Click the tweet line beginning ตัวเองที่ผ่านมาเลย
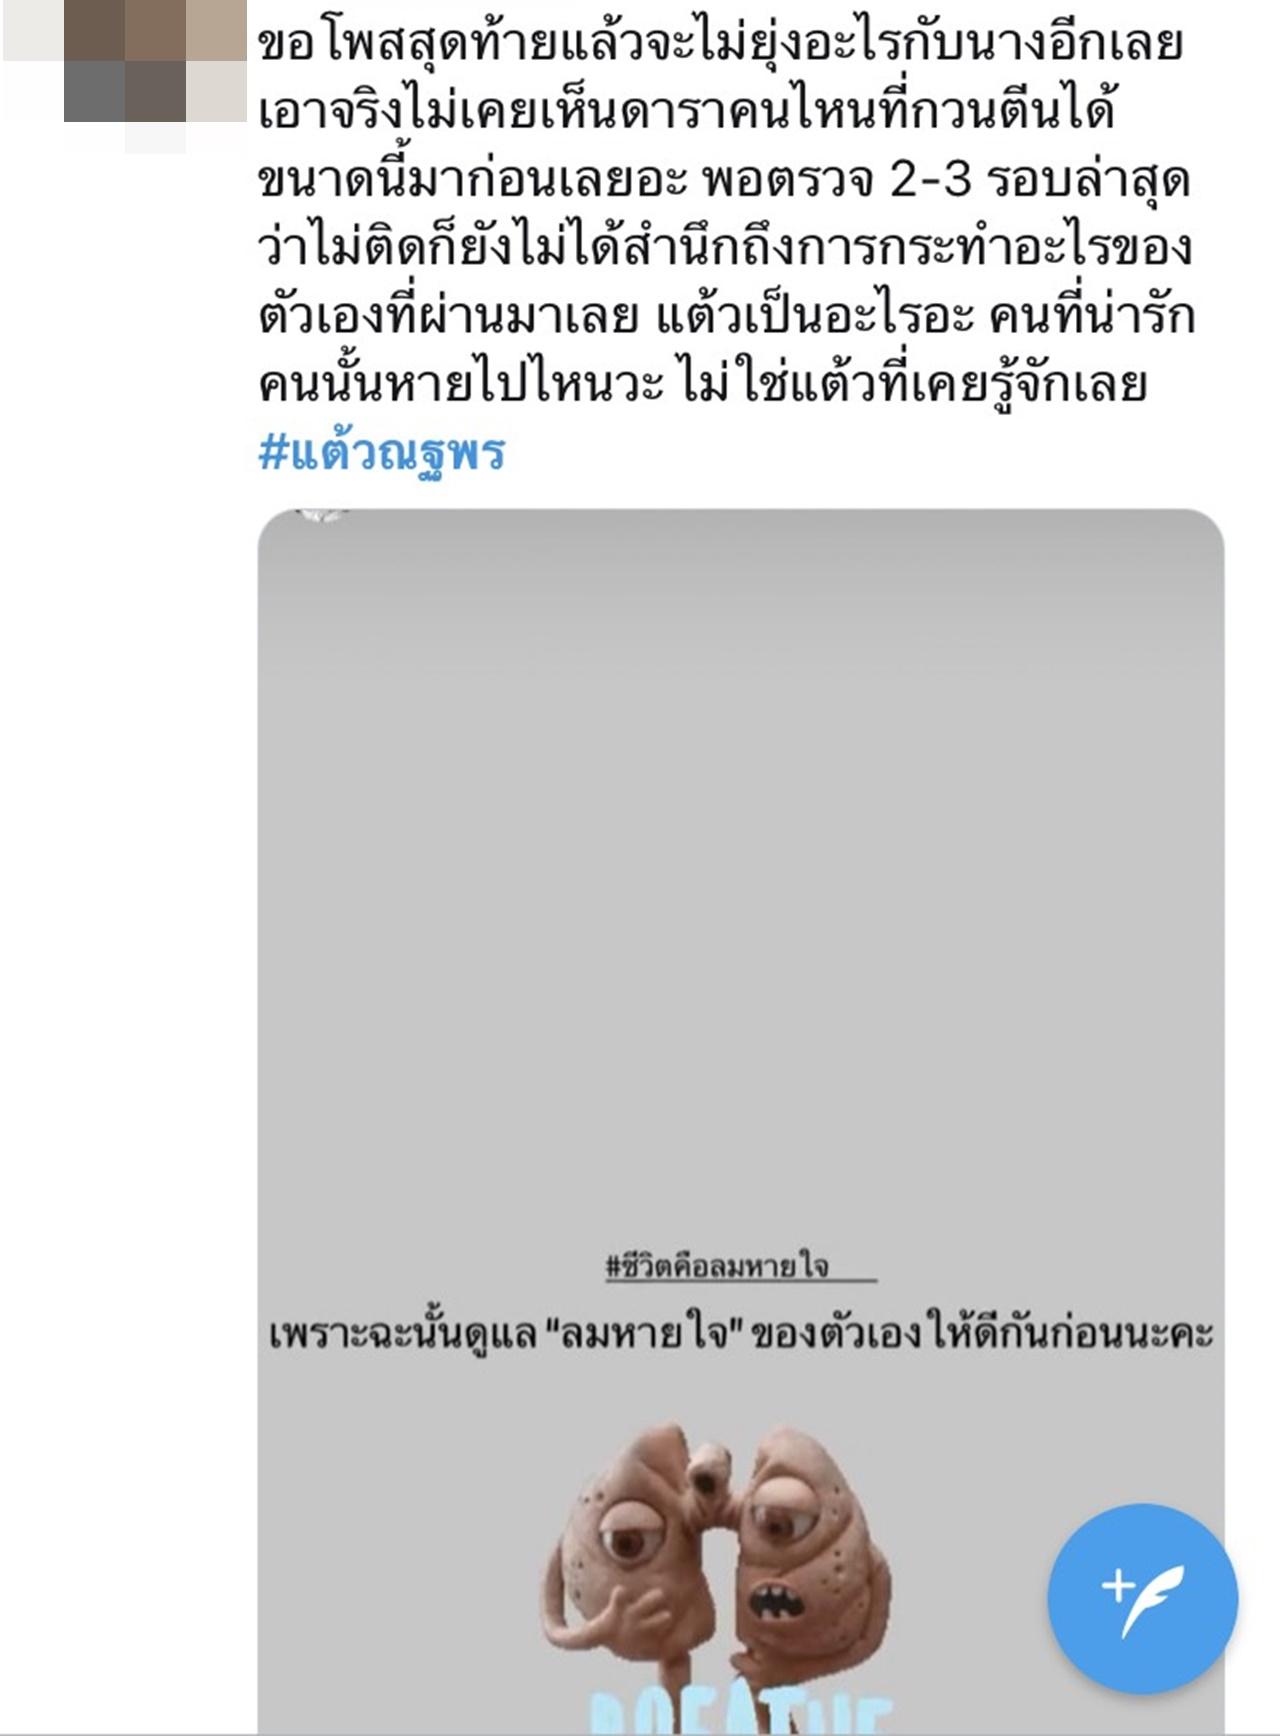This screenshot has height=1736, width=1280. pos(726,317)
